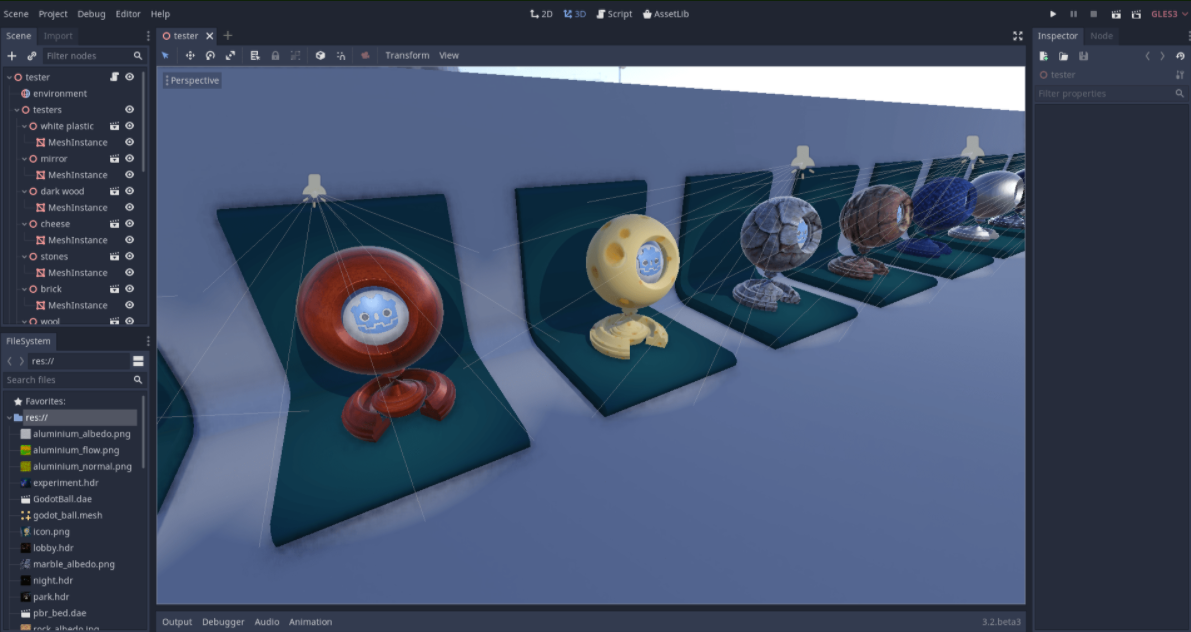Collapse the stones node
1191x632 pixels.
(24, 257)
